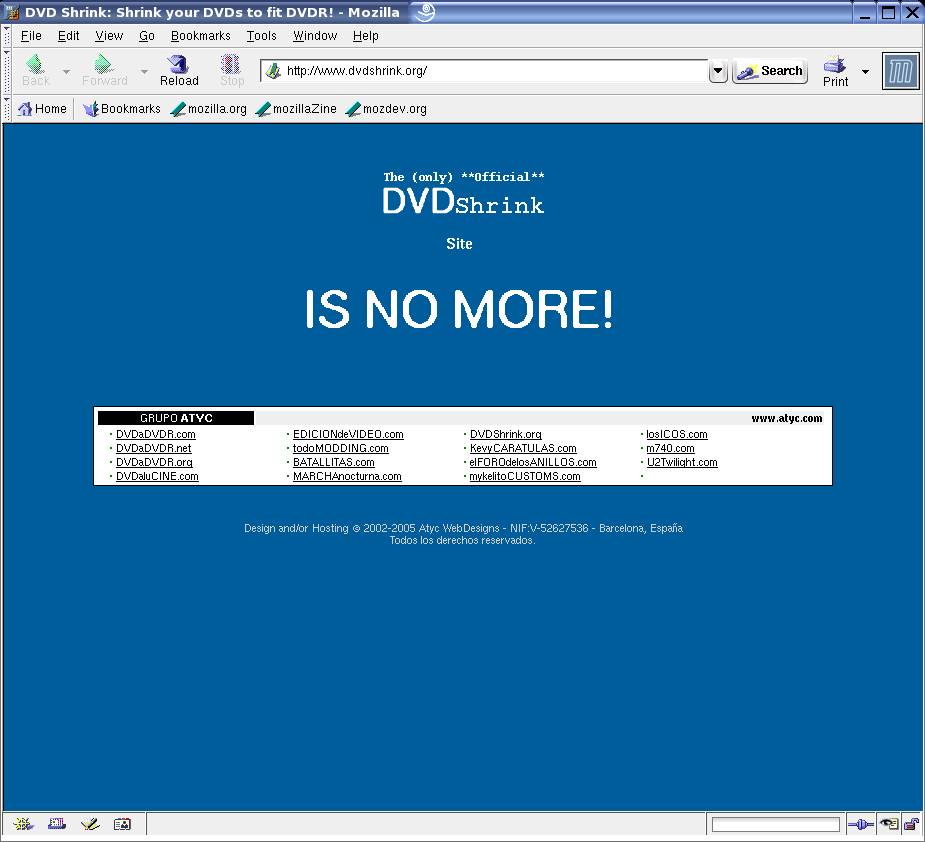Click the www.atyc.com link
Screen dimensions: 925x842
786,418
